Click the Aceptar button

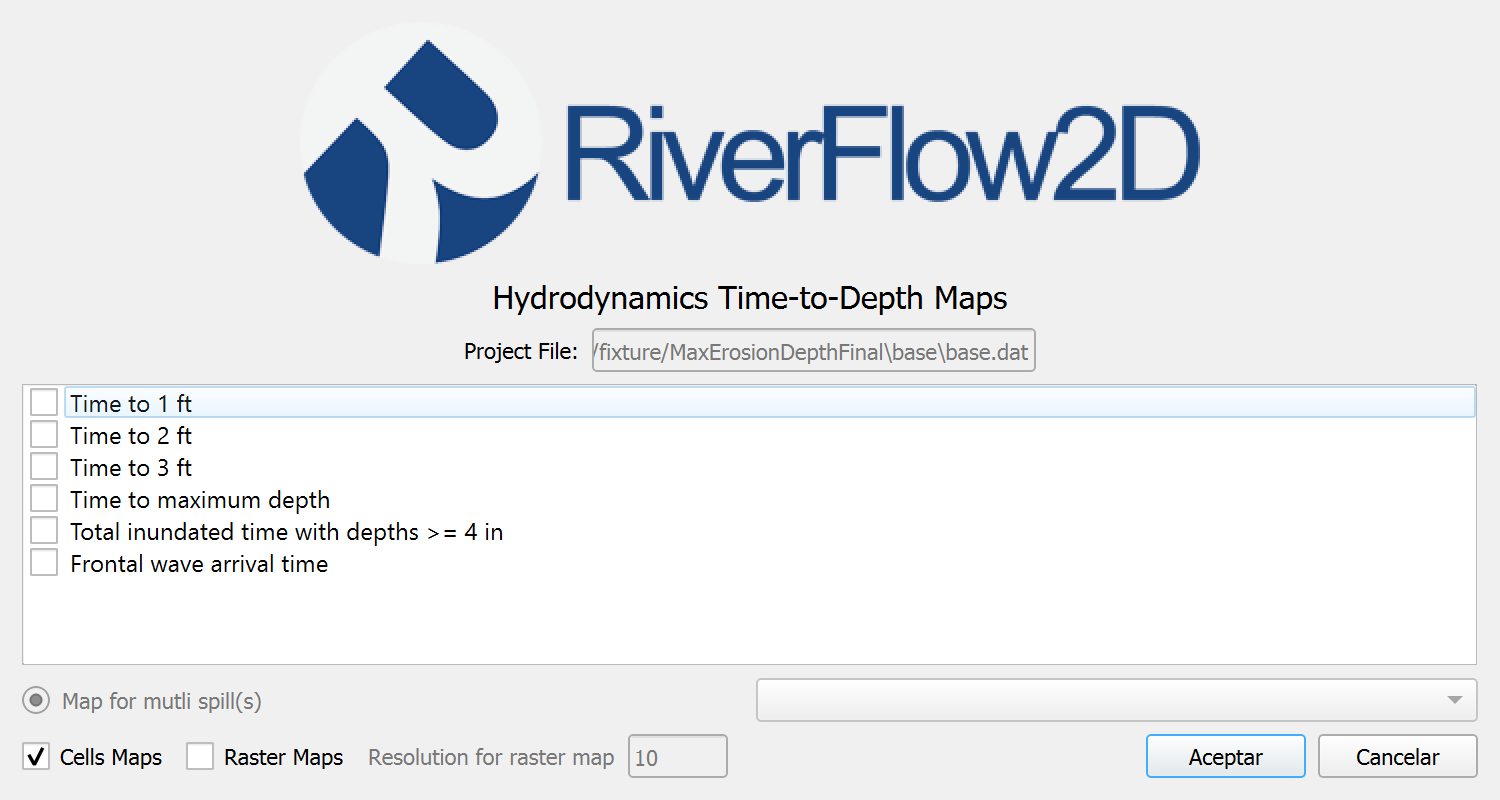[x=1226, y=757]
